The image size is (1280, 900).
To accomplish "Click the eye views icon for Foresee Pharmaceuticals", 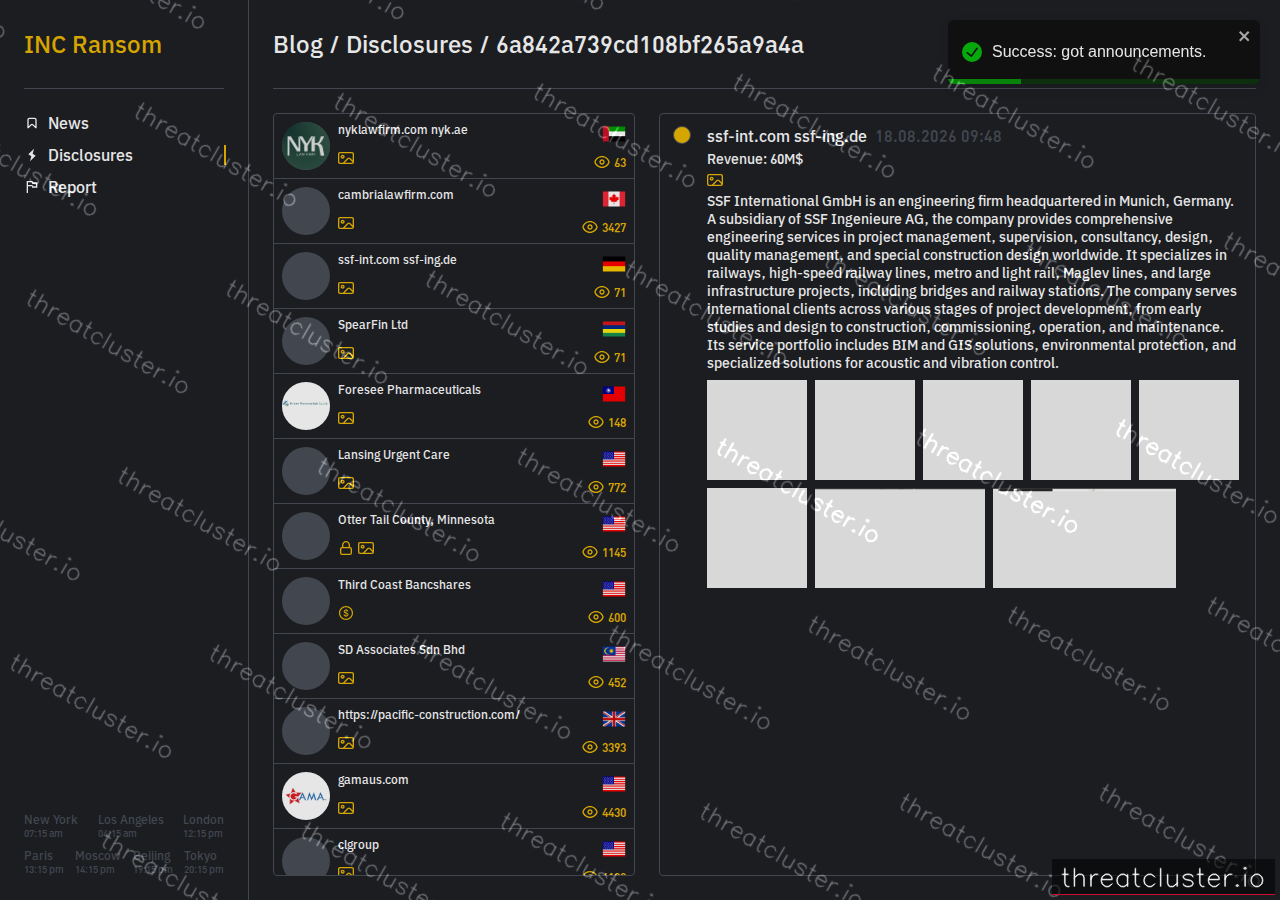I will (596, 422).
